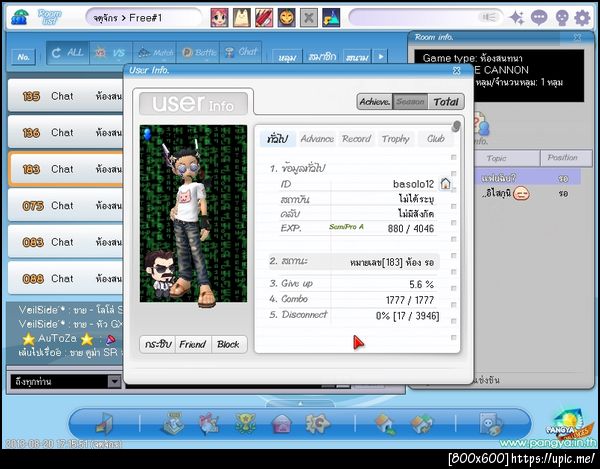Screen dimensions: 600x469
Task: Click the Block button
Action: (x=228, y=344)
